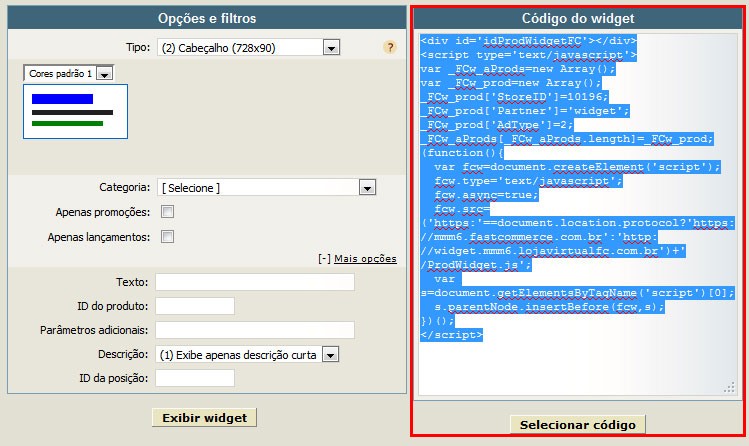This screenshot has width=749, height=446.
Task: Open the Tipo dropdown (2) Cabeçalho
Action: (248, 47)
